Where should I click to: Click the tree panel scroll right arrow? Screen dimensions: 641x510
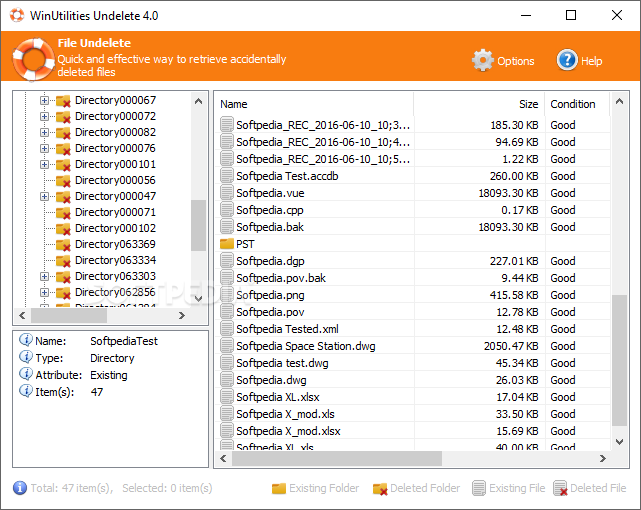(x=182, y=315)
